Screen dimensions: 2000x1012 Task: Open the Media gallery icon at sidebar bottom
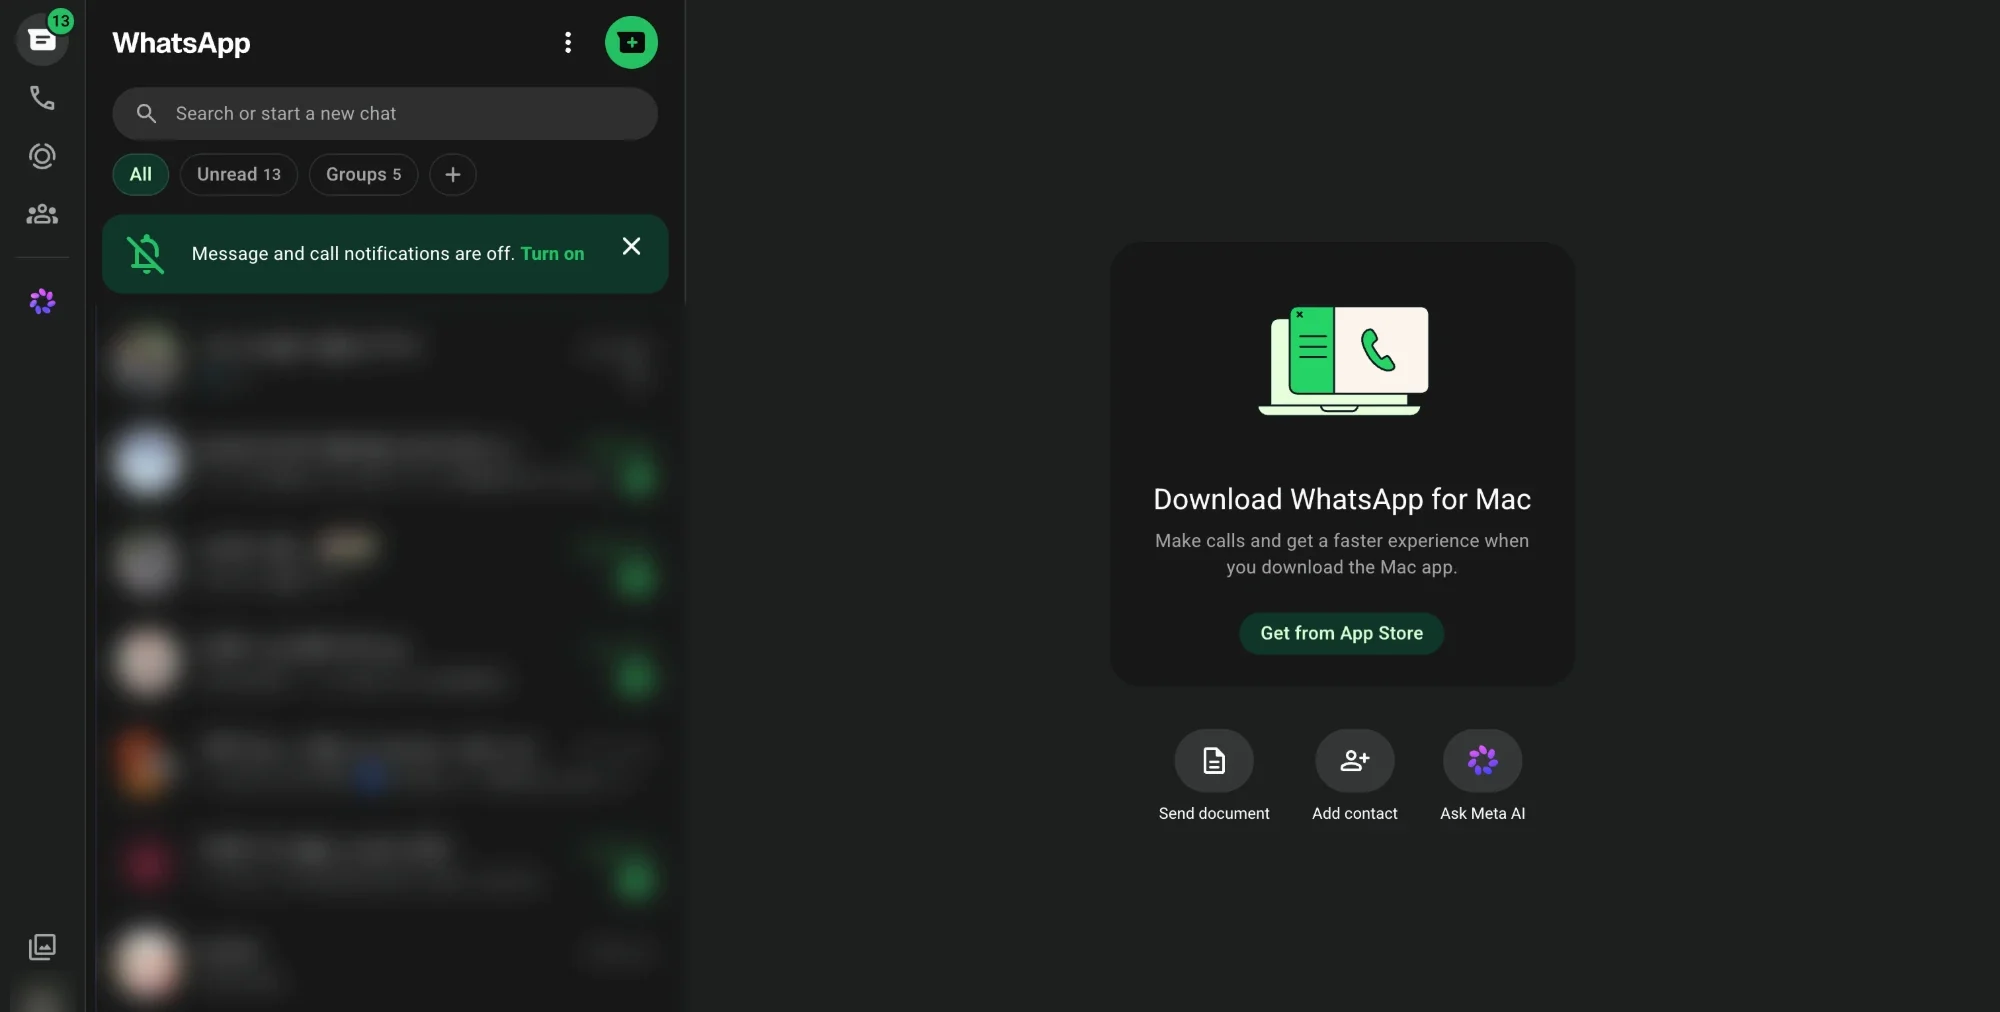click(x=42, y=947)
